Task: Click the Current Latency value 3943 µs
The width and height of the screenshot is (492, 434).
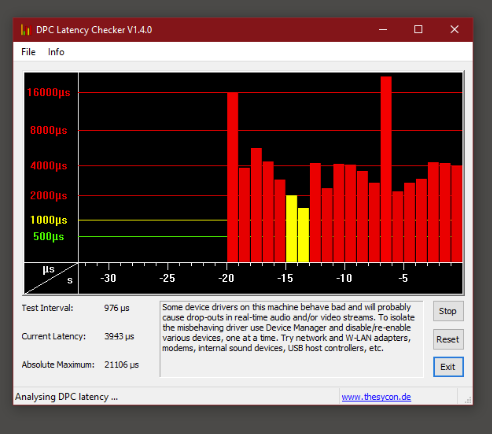Action: [x=119, y=336]
